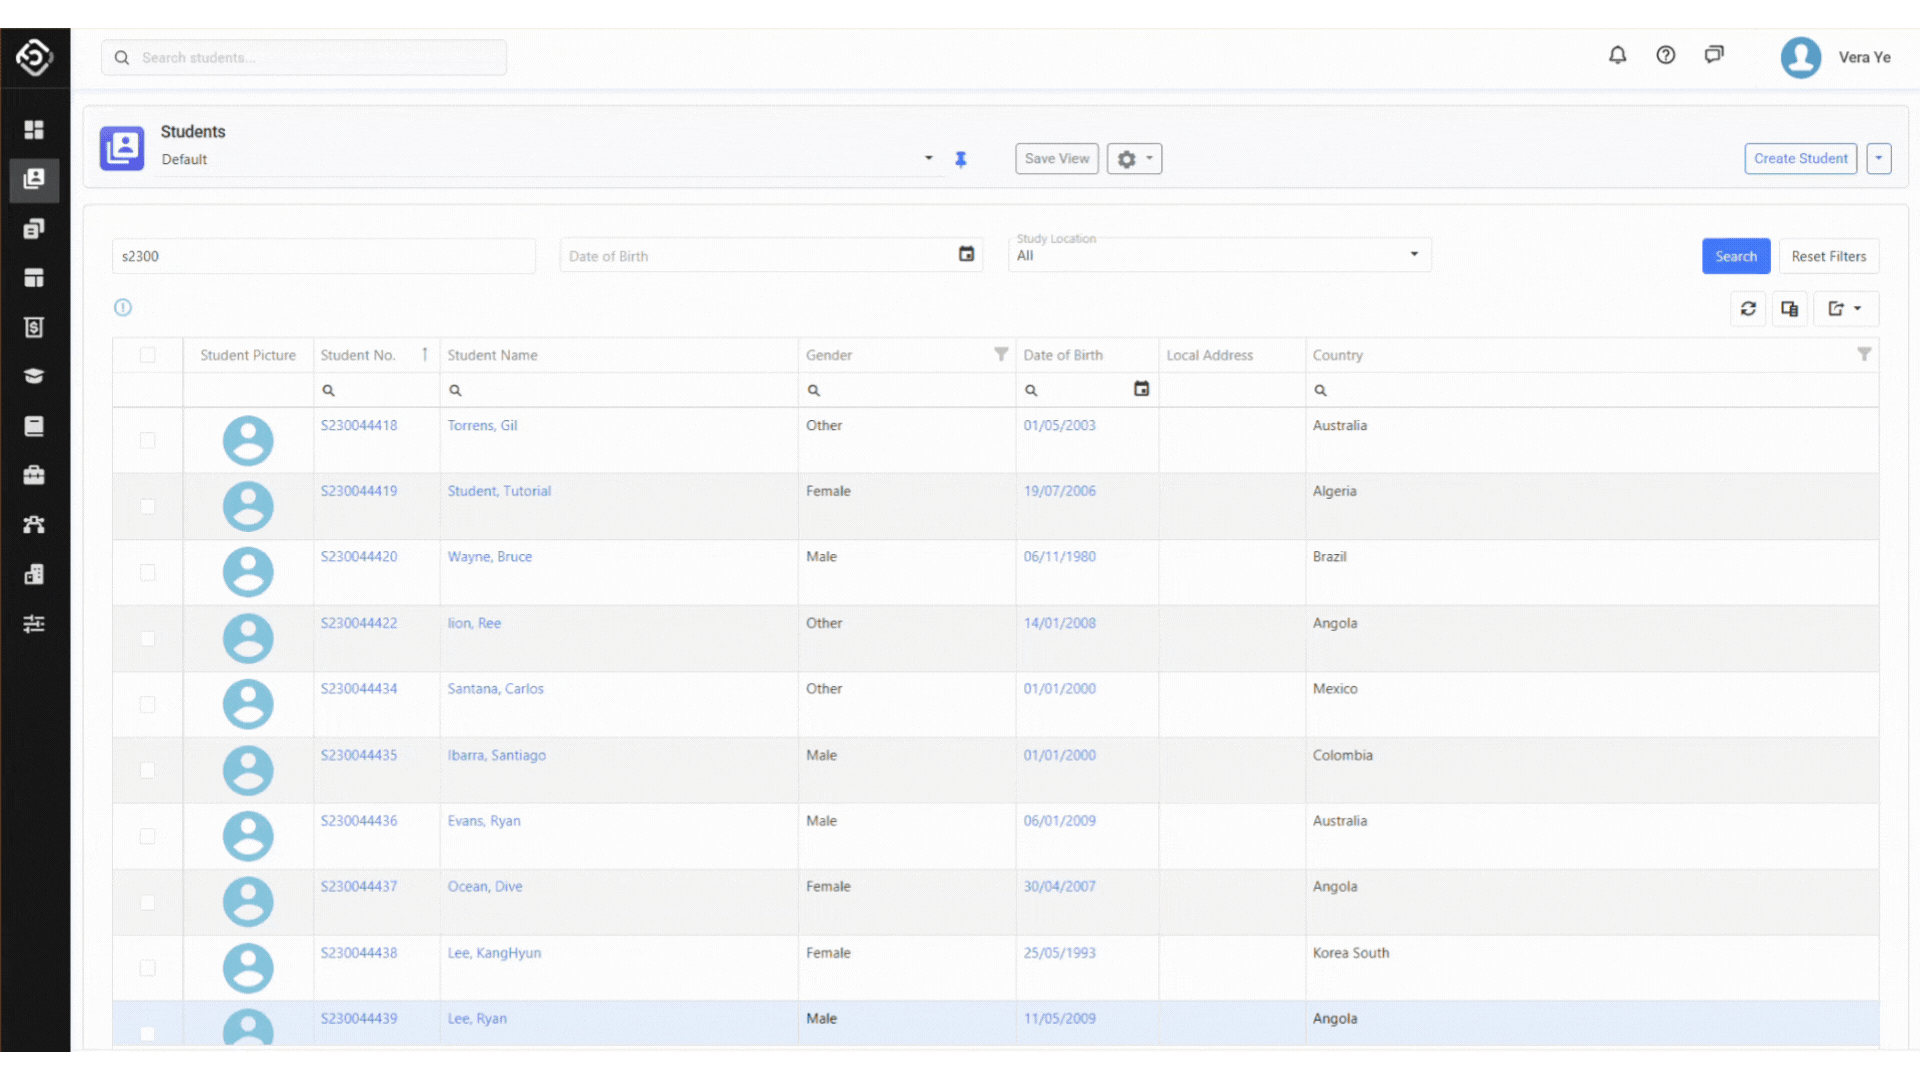This screenshot has height=1080, width=1920.
Task: Click the pin view icon
Action: 961,159
